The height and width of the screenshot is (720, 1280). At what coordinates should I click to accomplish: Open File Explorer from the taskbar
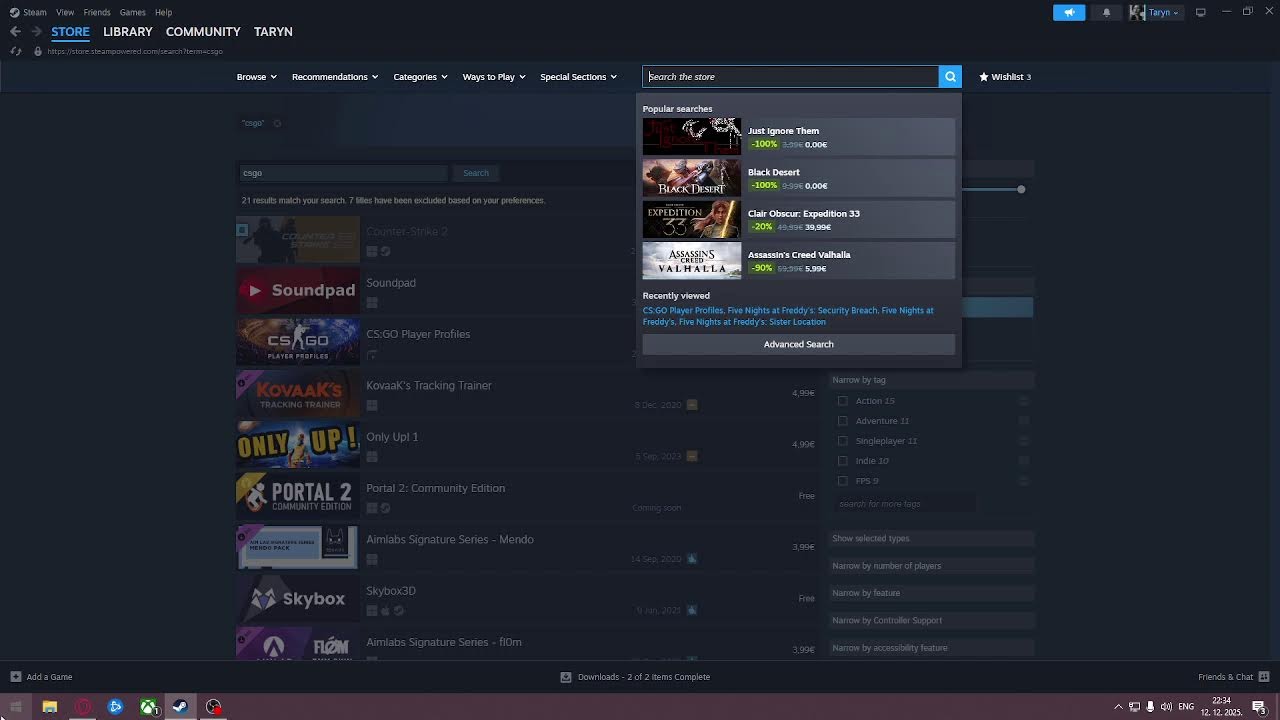point(49,707)
